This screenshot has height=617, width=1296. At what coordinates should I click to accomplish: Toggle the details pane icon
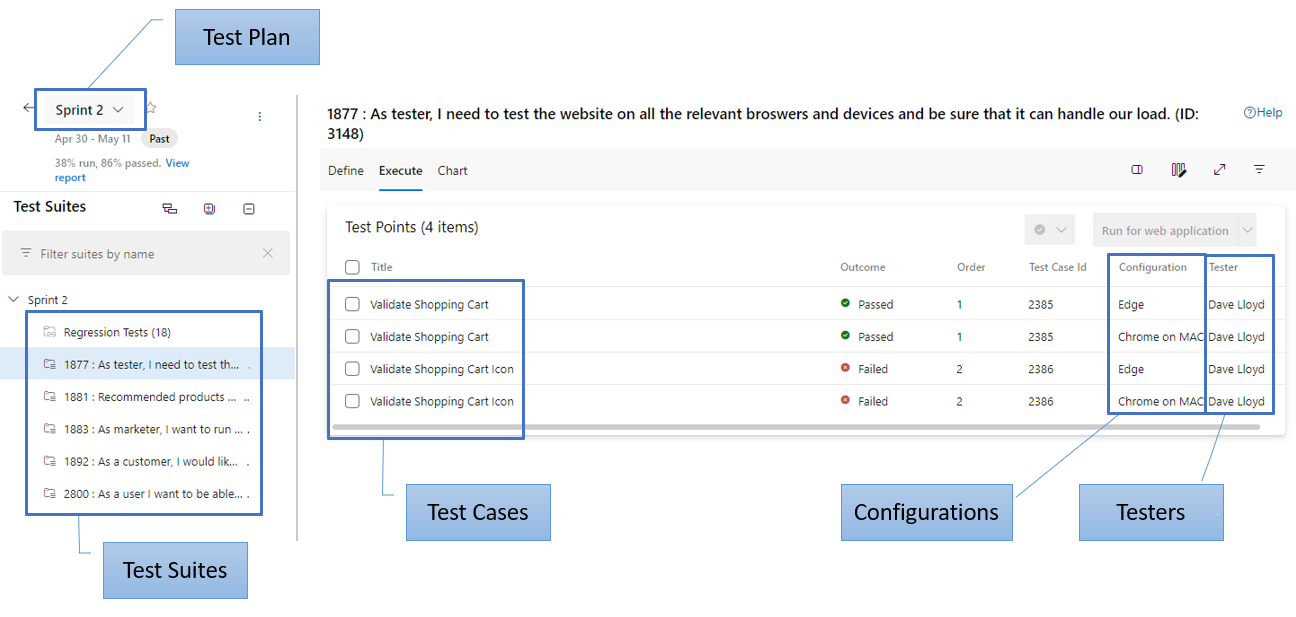point(1137,169)
